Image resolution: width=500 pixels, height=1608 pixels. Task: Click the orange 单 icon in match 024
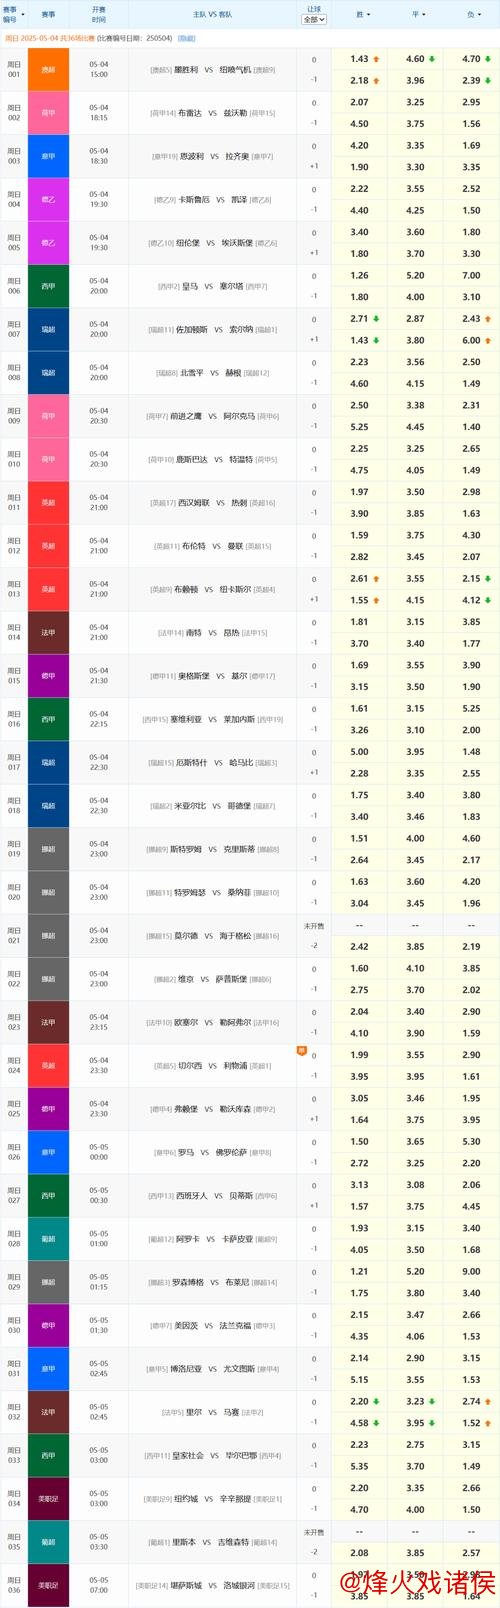[x=301, y=1051]
